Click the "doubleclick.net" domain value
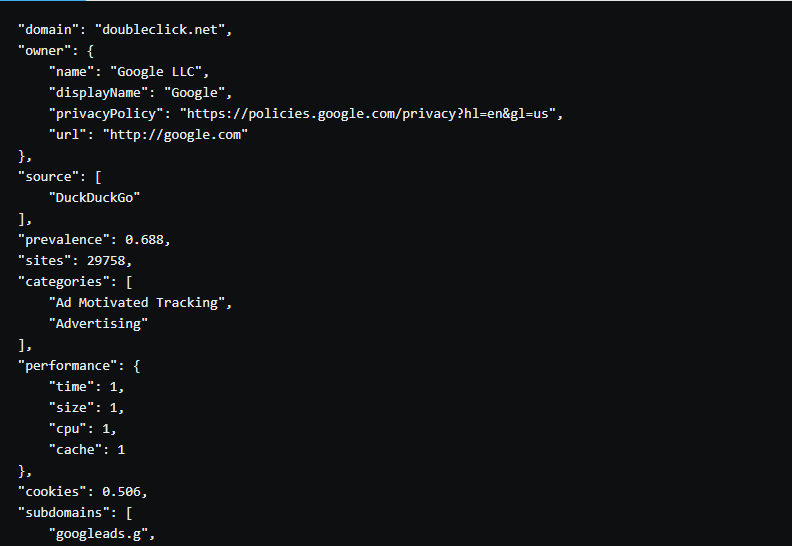792x546 pixels. (x=160, y=30)
